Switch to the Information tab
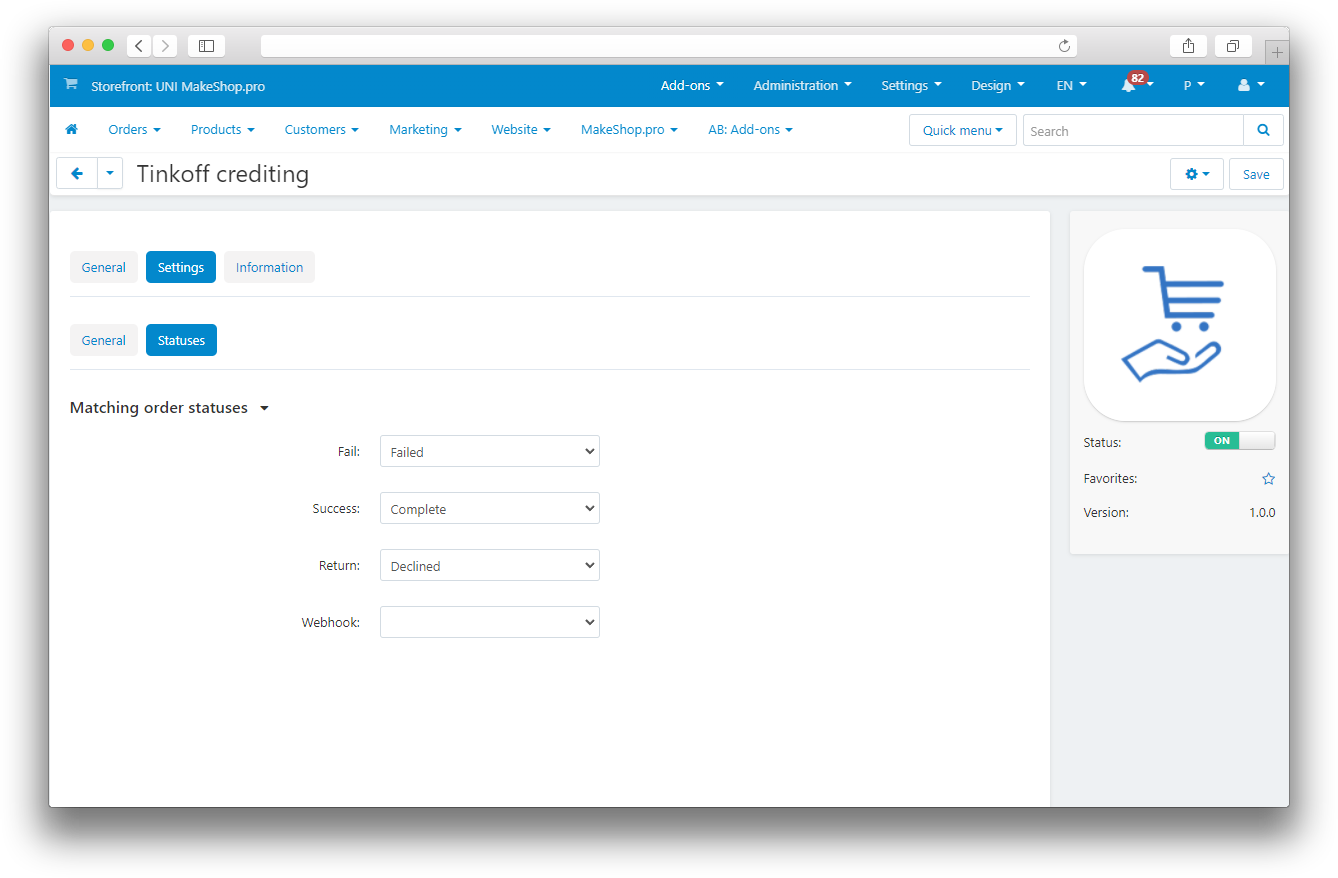 click(269, 268)
